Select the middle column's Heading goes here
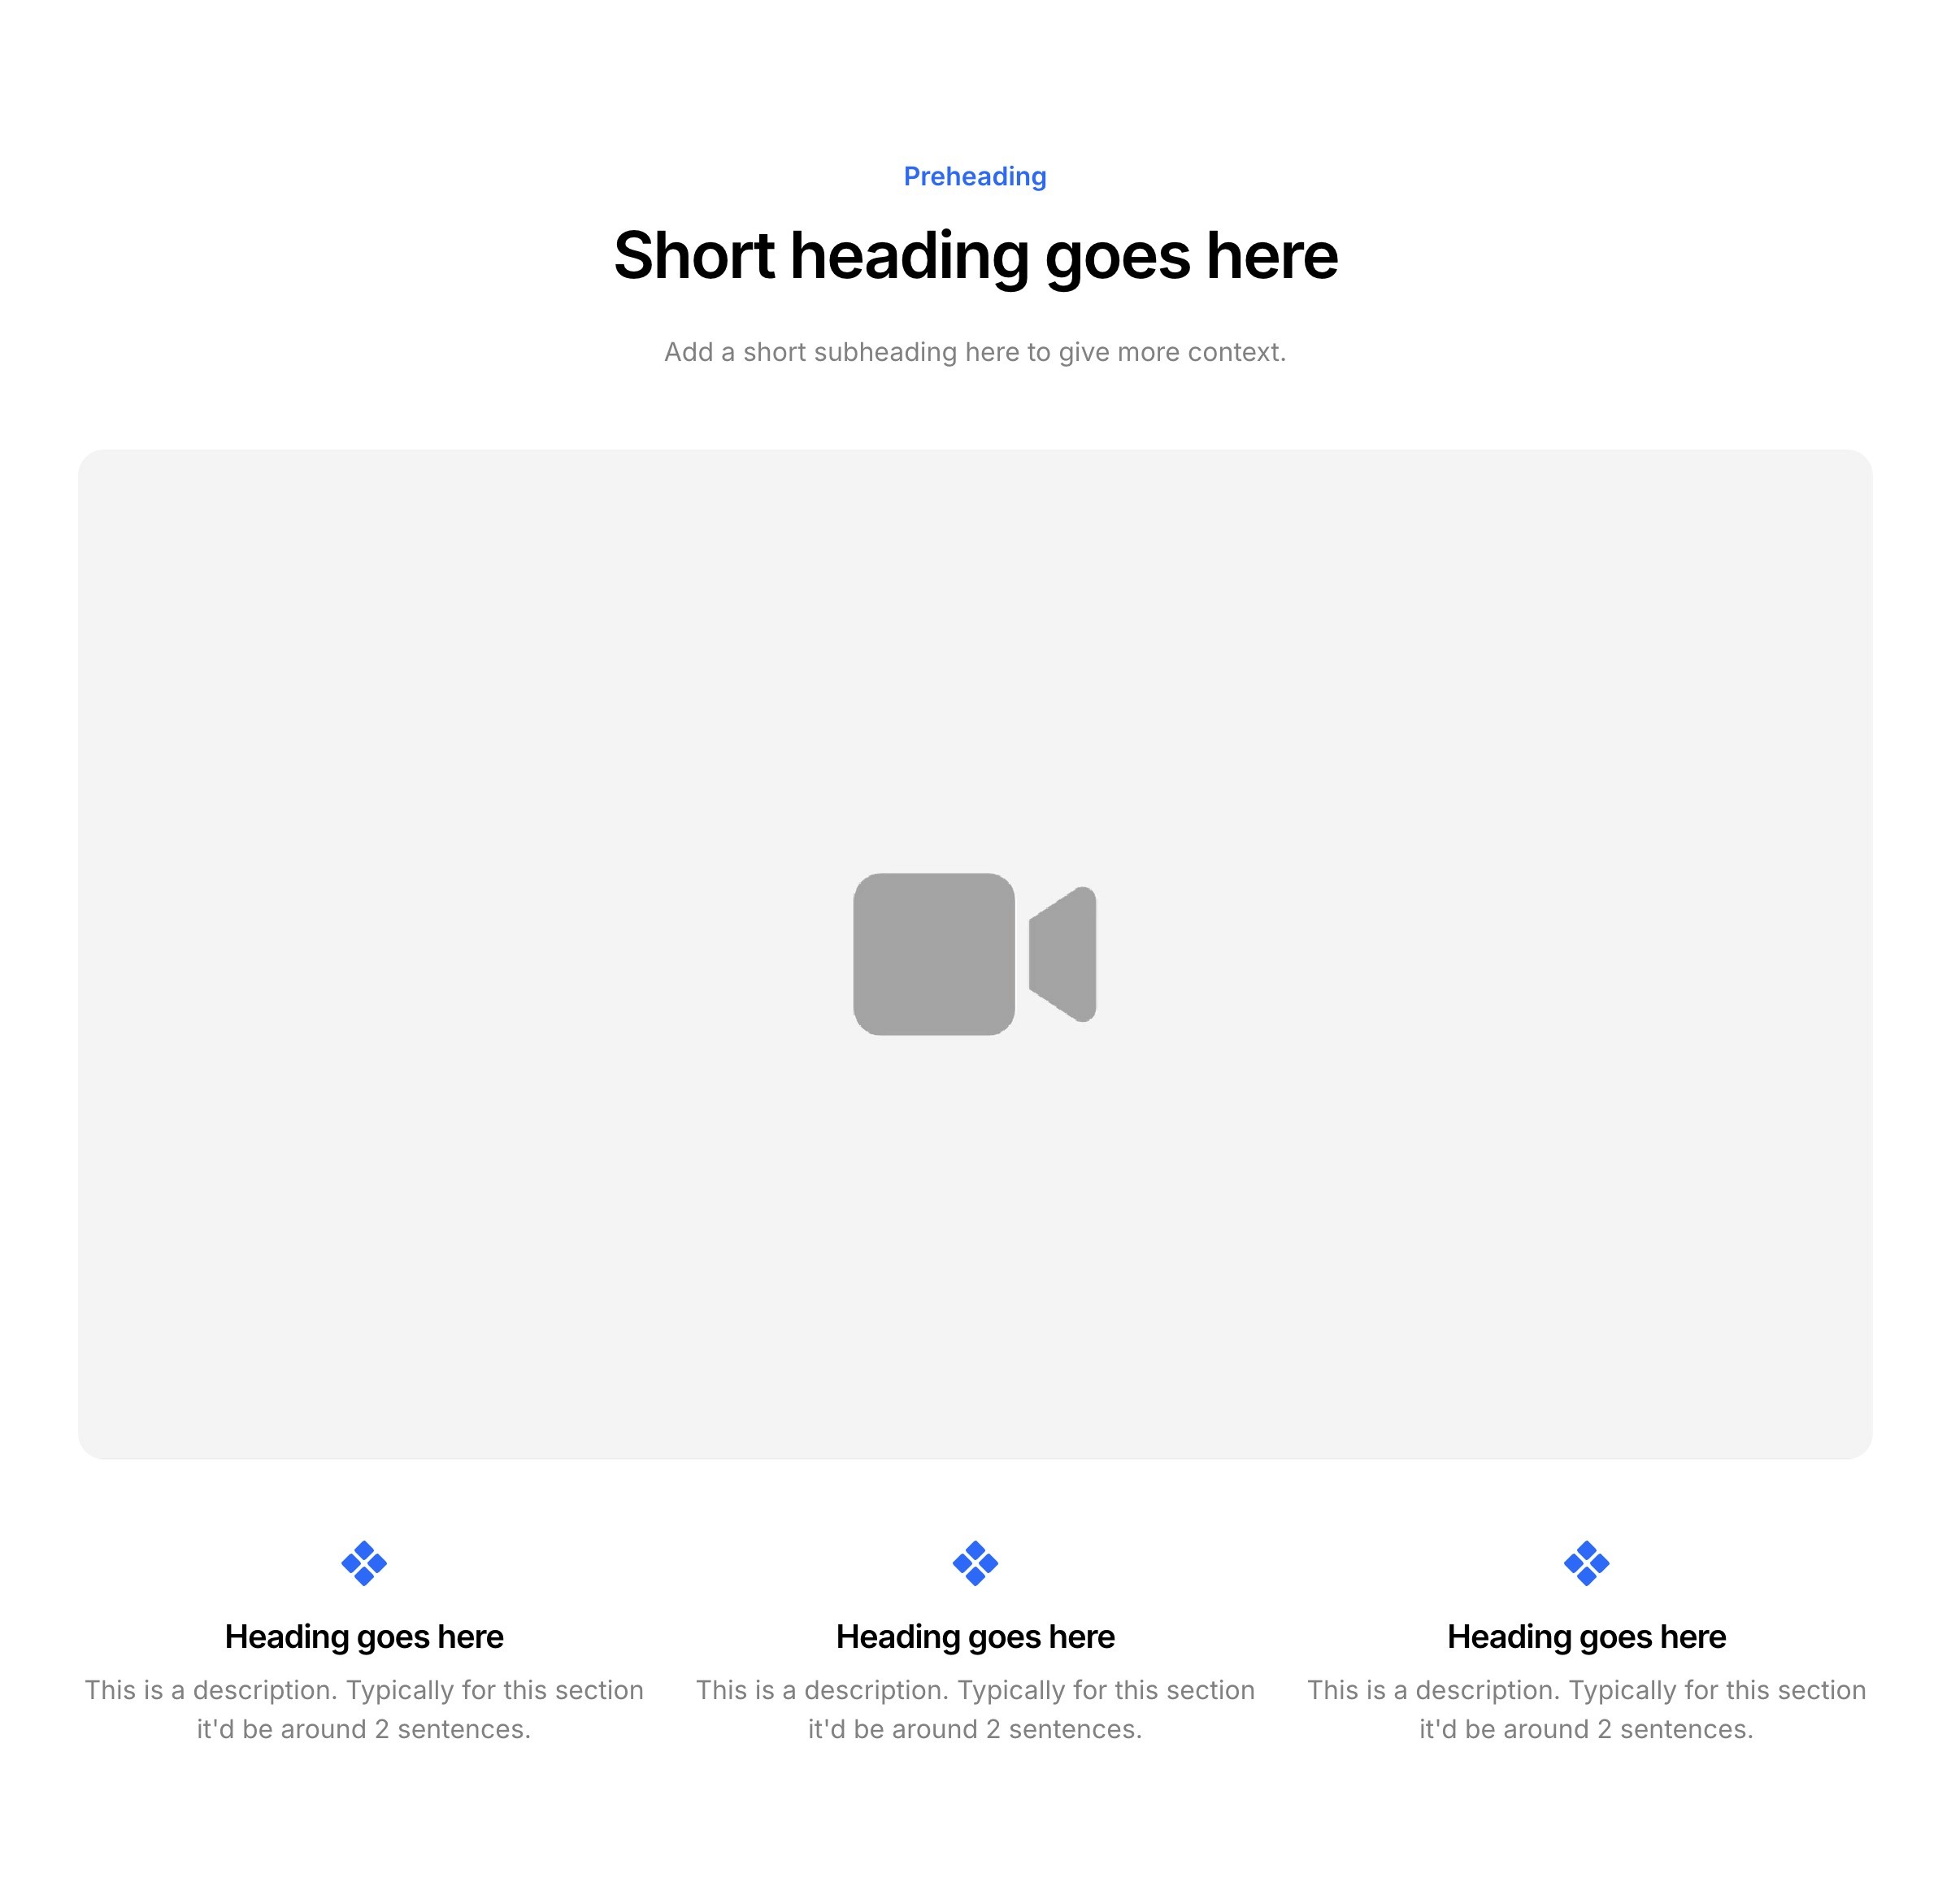 [975, 1636]
